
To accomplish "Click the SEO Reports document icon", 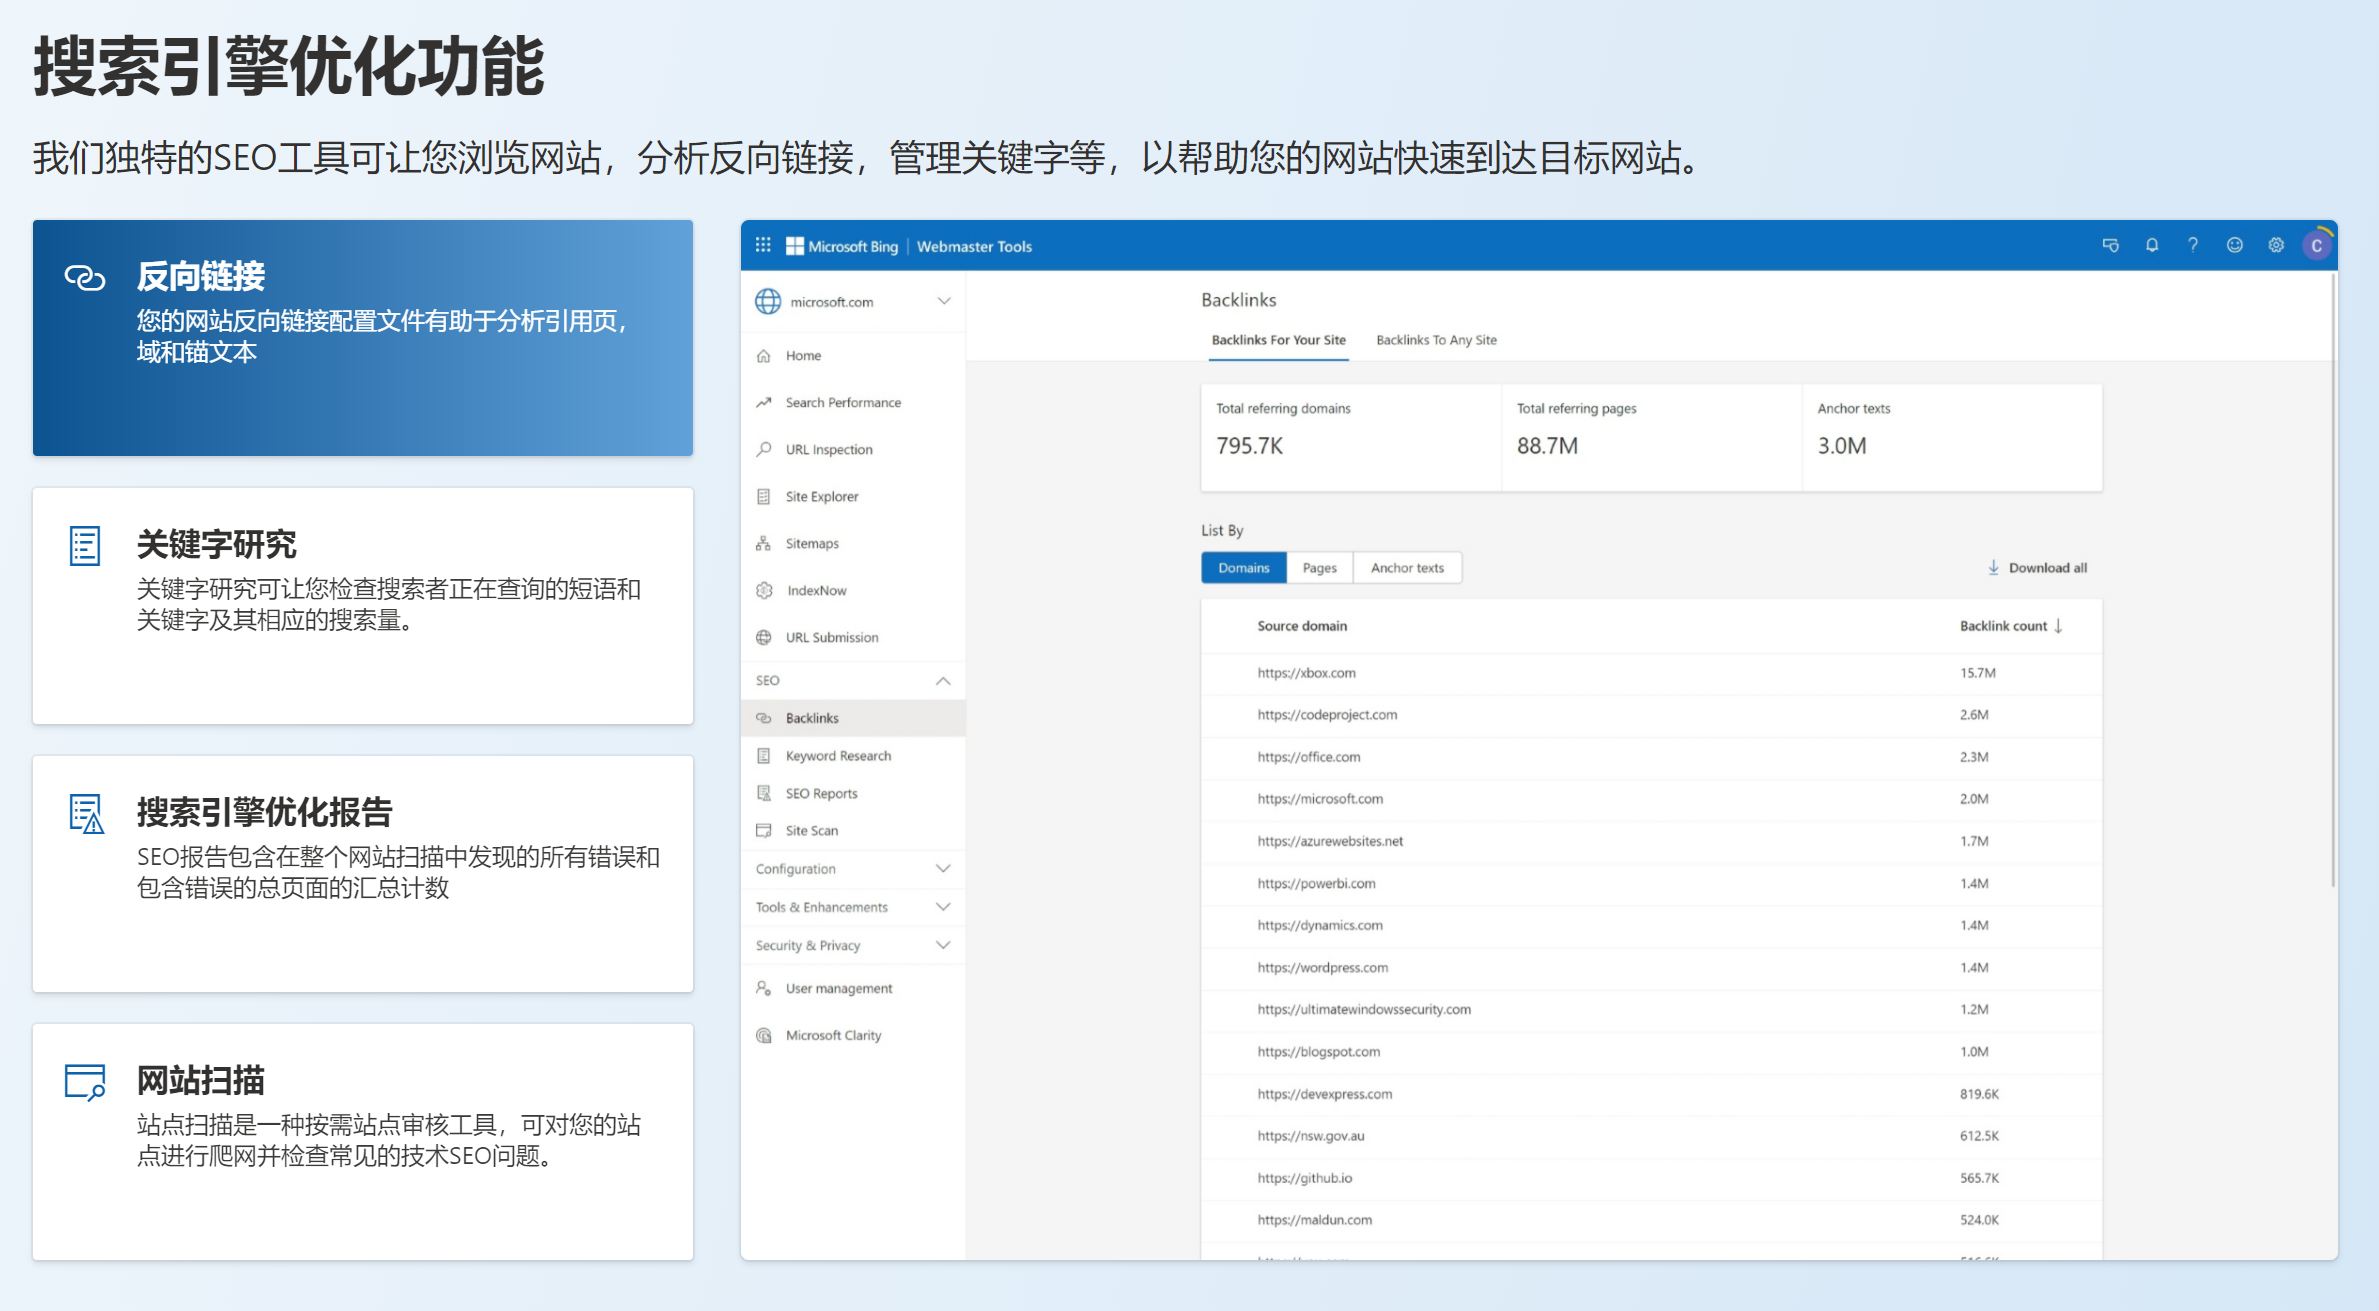I will pos(764,793).
